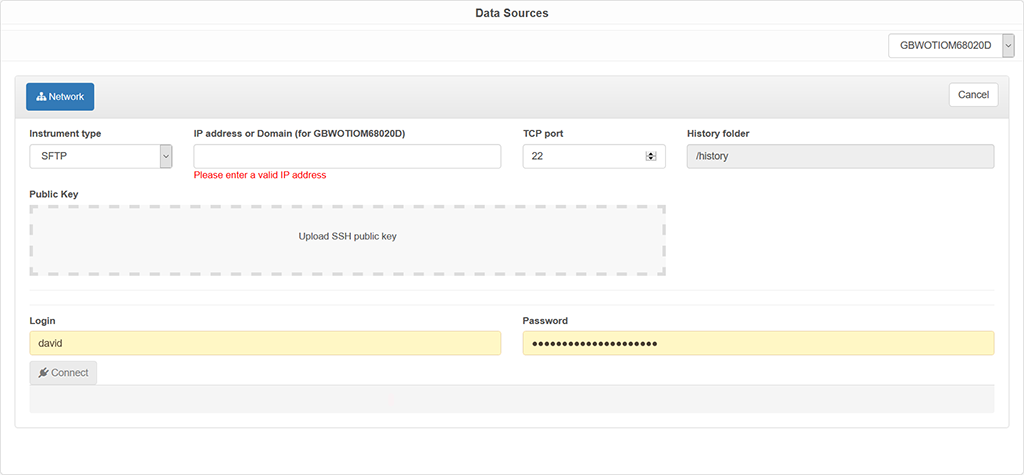This screenshot has width=1024, height=475.
Task: Click the plug icon on Connect
Action: [43, 373]
